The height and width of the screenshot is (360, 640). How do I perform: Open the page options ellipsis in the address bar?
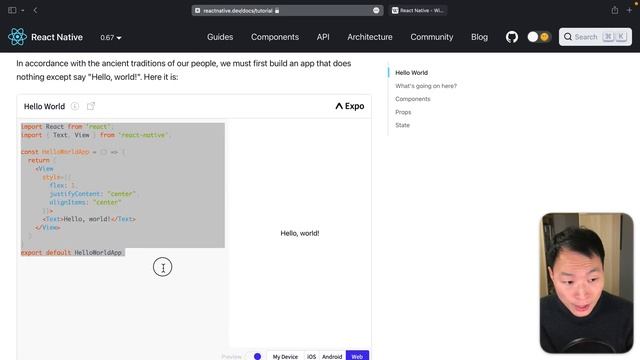click(x=376, y=11)
